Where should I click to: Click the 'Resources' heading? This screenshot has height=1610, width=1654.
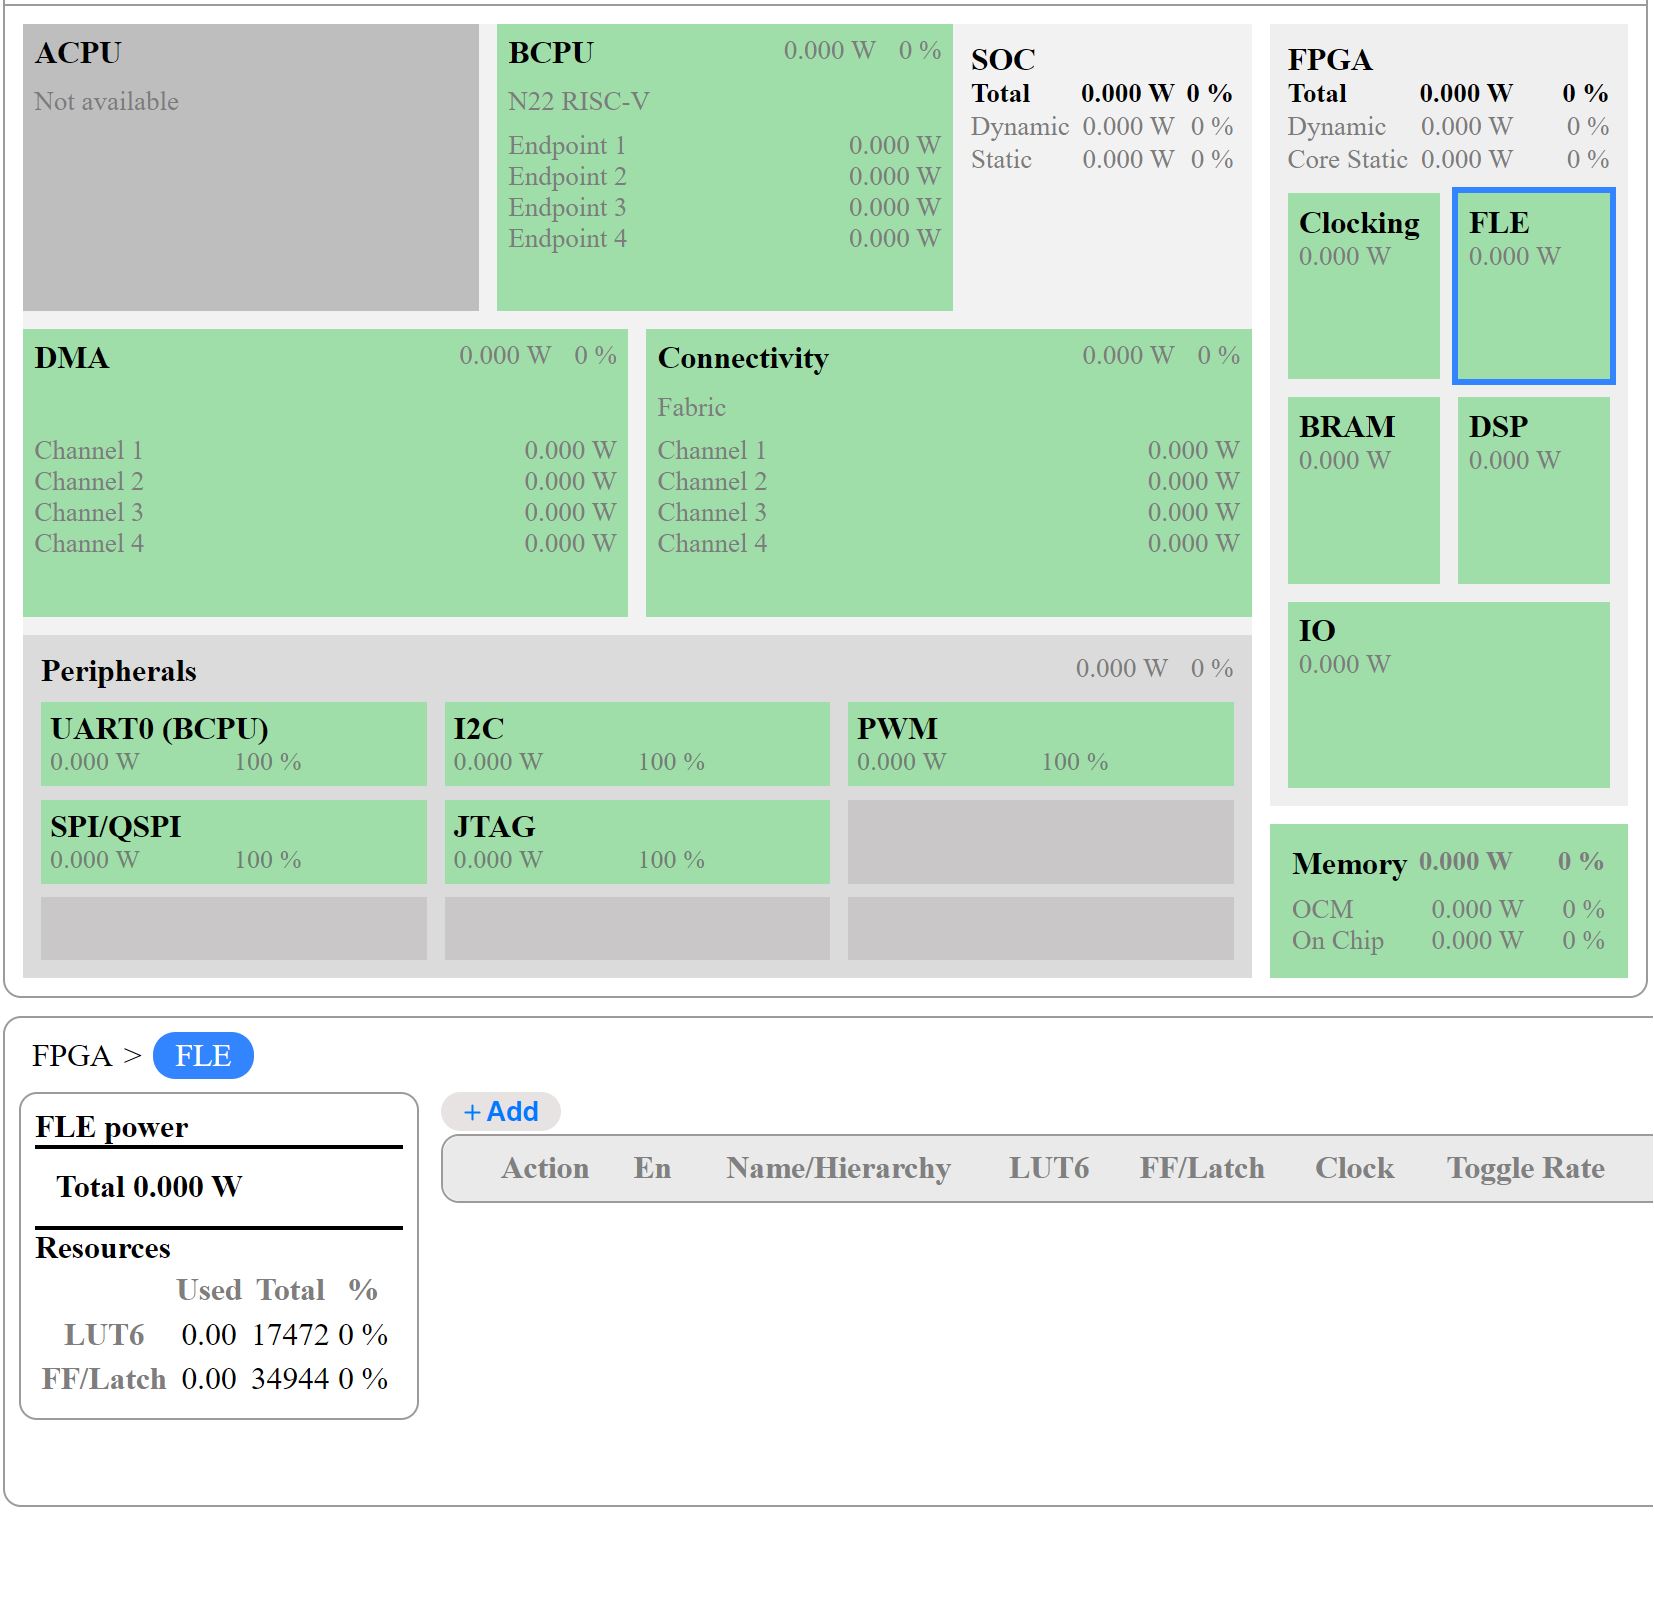point(103,1248)
